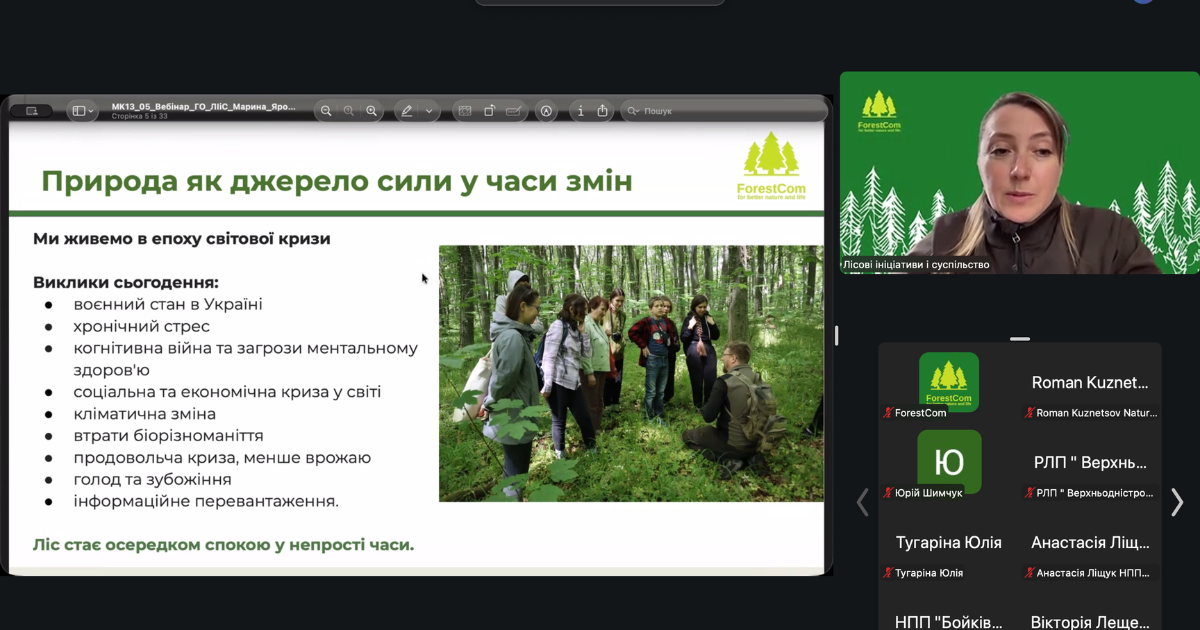Screen dimensions: 1200x630
Task: Reset zoom to actual size icon
Action: [x=349, y=111]
